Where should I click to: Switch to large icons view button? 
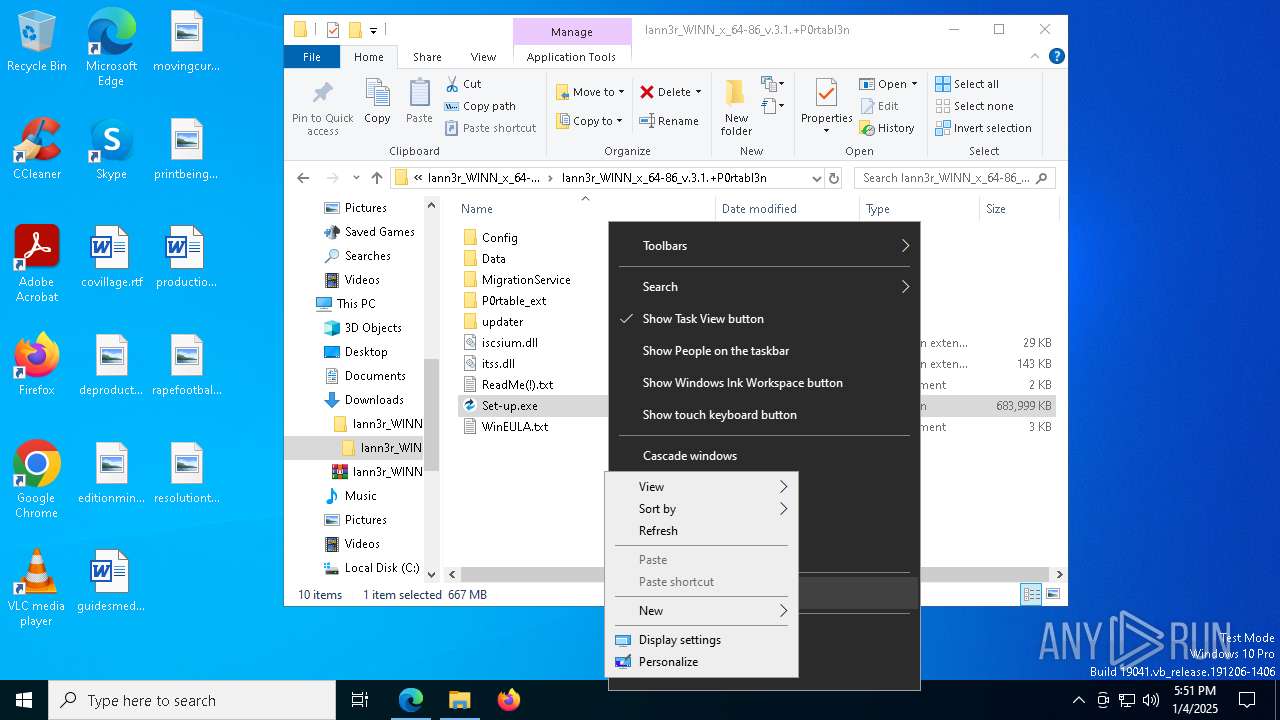tap(1052, 594)
